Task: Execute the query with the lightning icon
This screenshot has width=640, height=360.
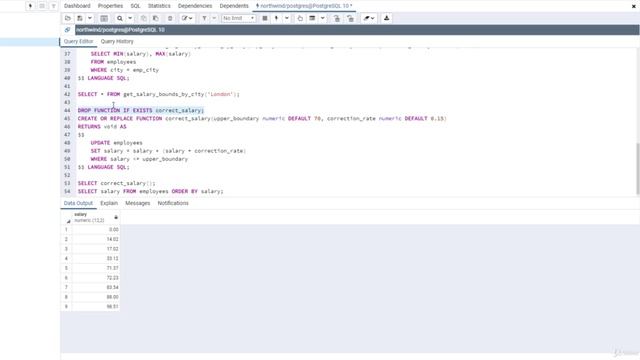Action: [x=277, y=18]
